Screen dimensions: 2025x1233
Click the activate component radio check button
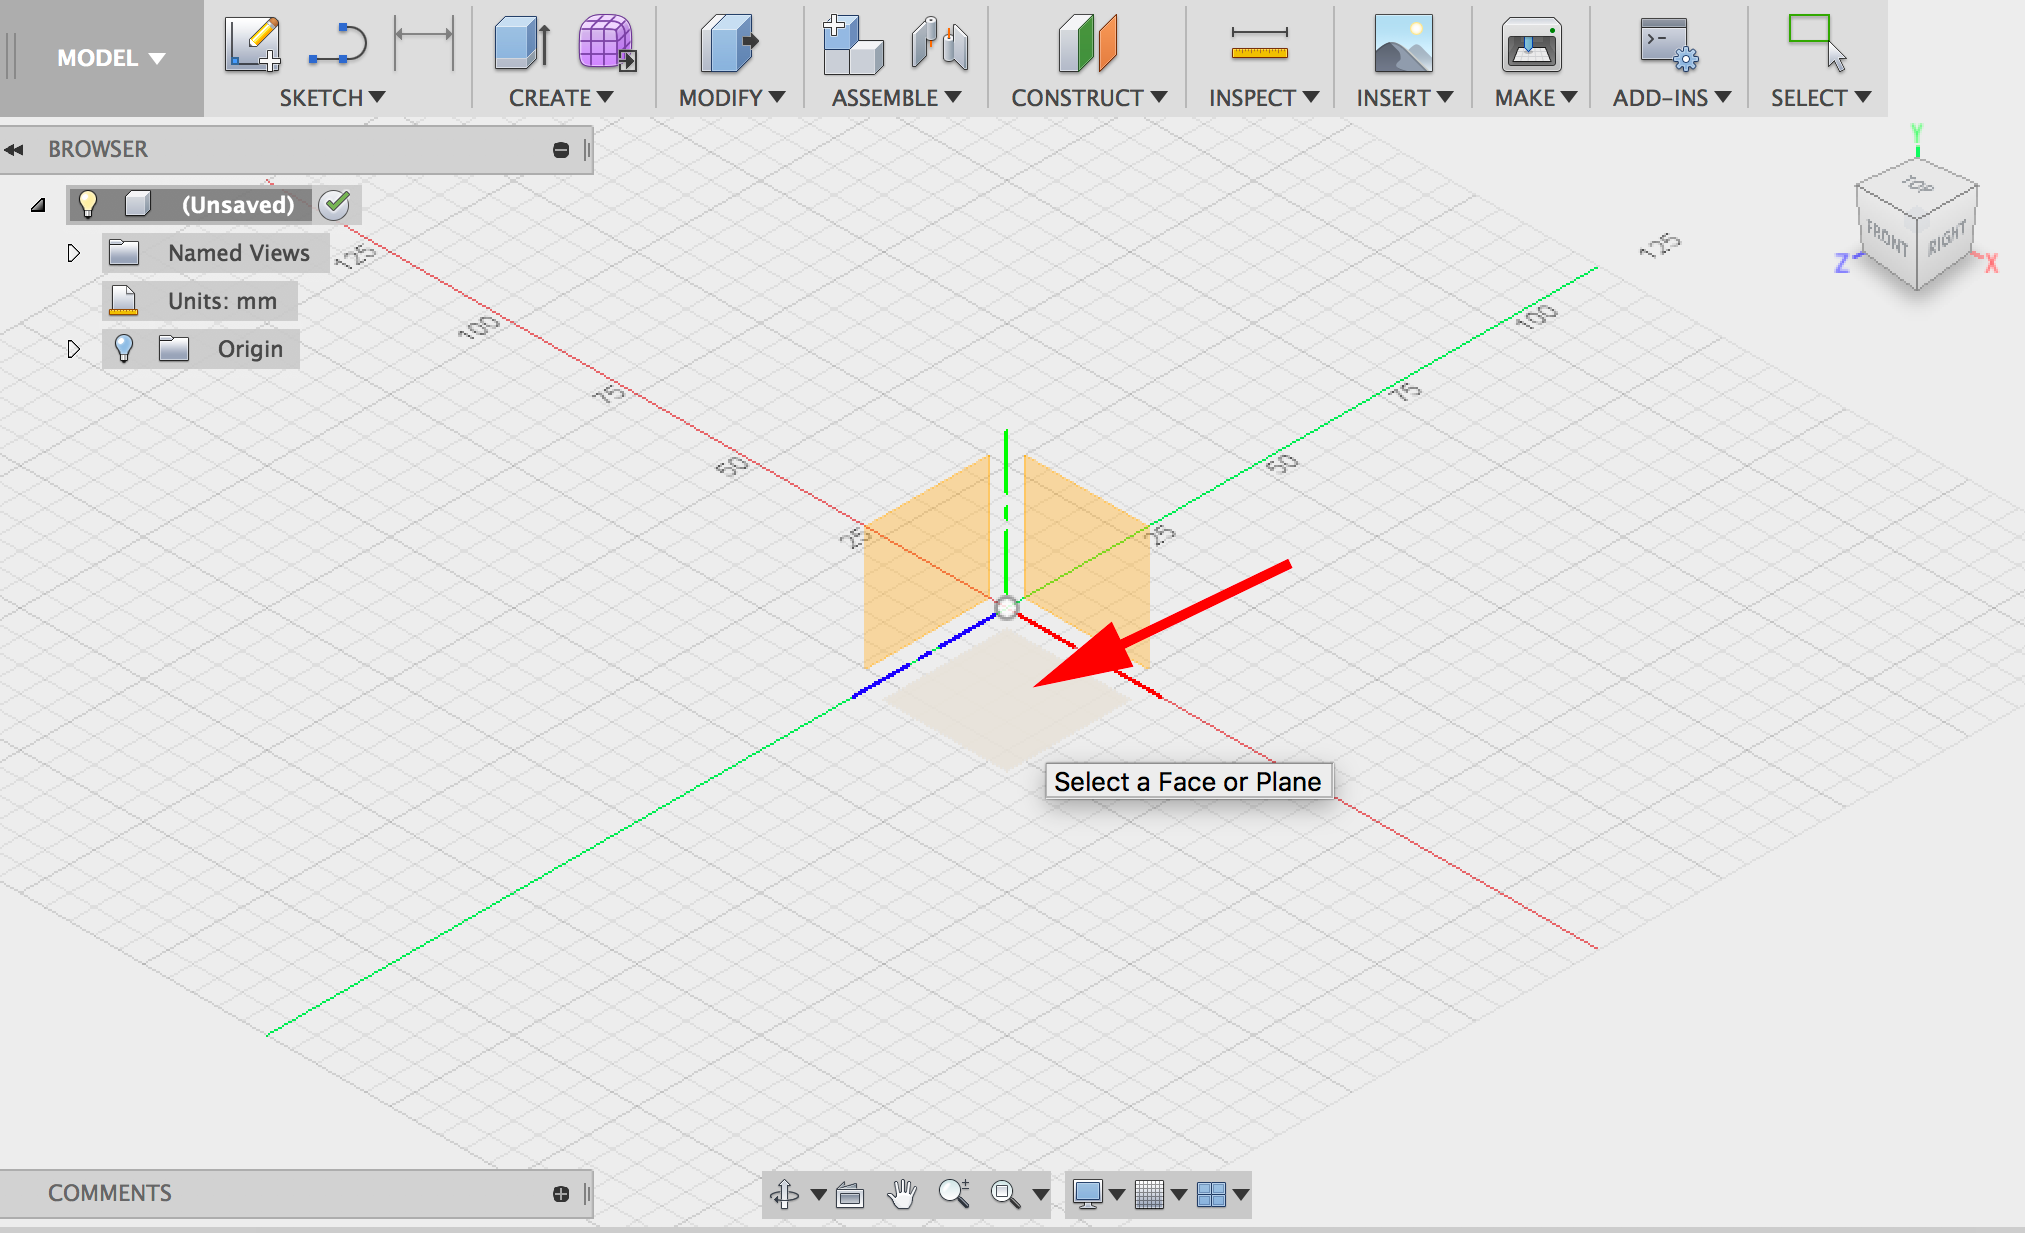click(x=335, y=204)
